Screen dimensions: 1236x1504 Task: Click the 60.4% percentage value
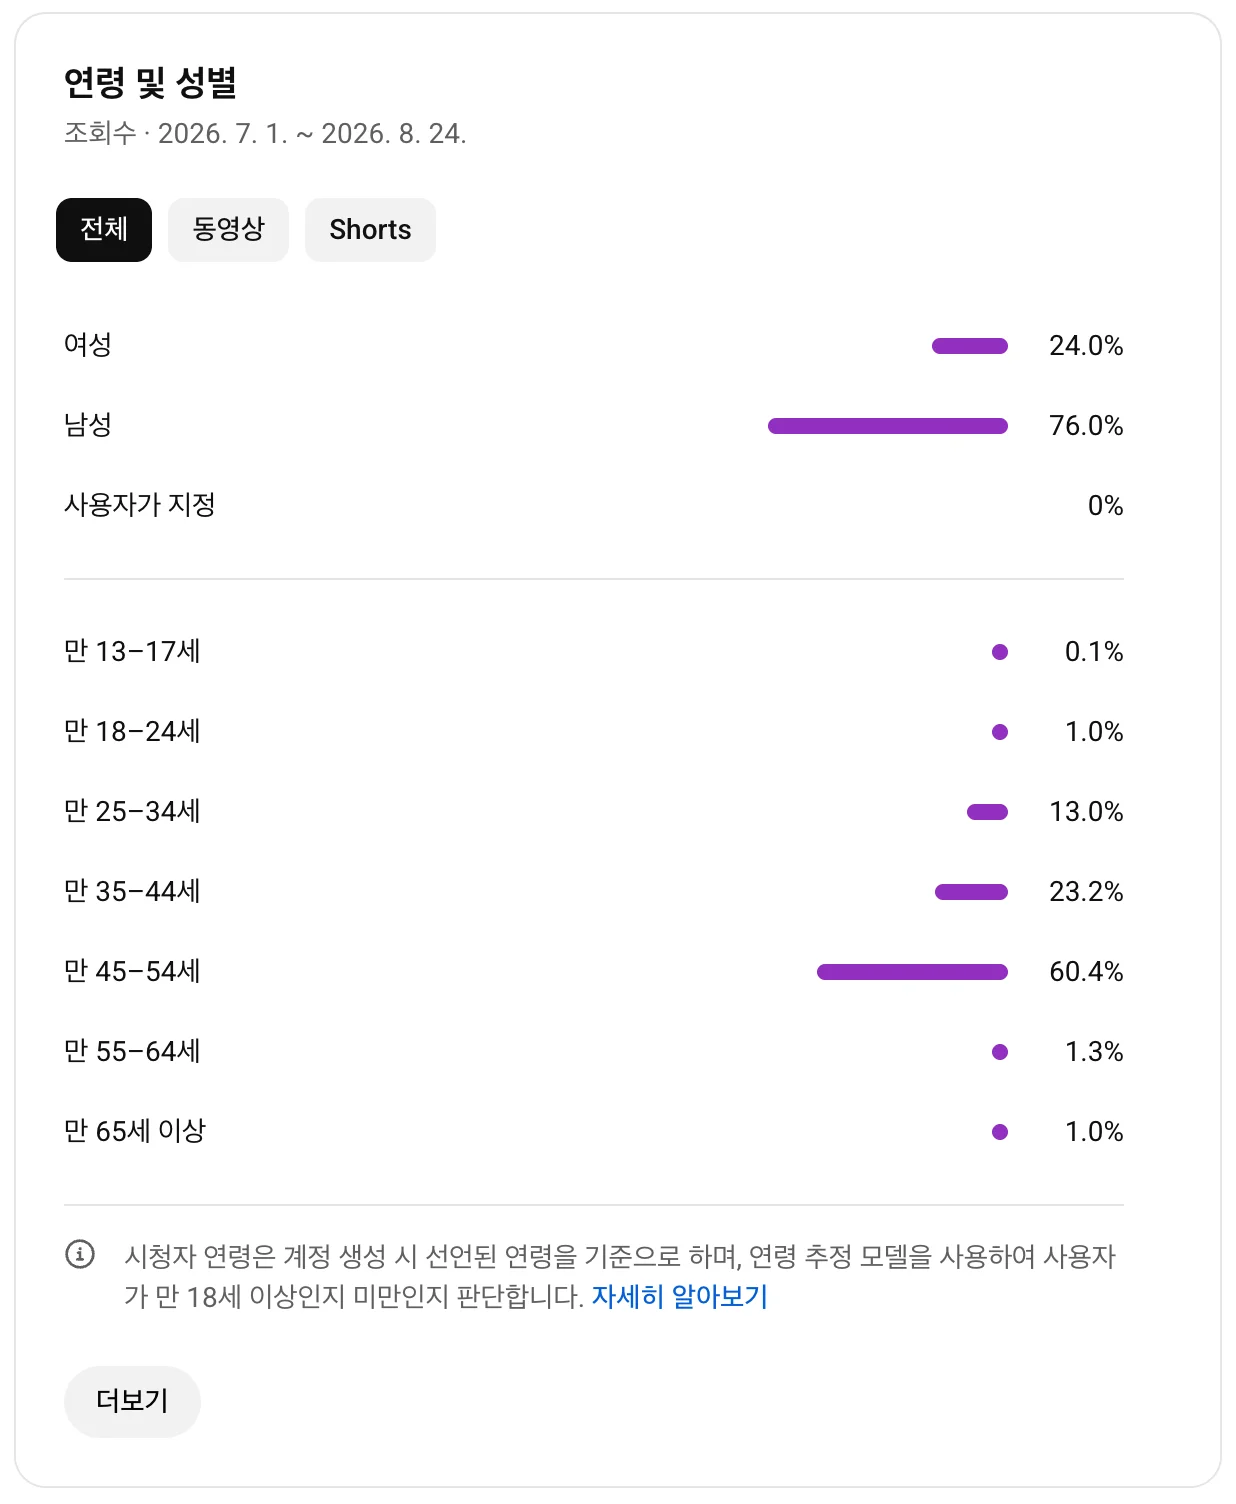pyautogui.click(x=1086, y=972)
